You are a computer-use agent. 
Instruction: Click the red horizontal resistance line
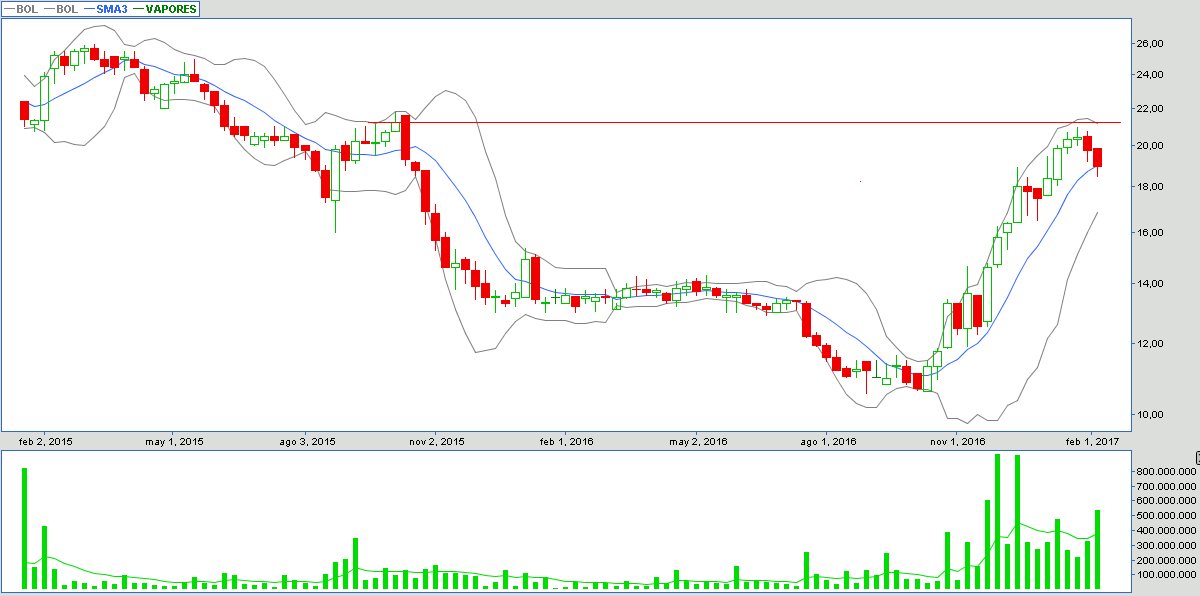tap(744, 122)
